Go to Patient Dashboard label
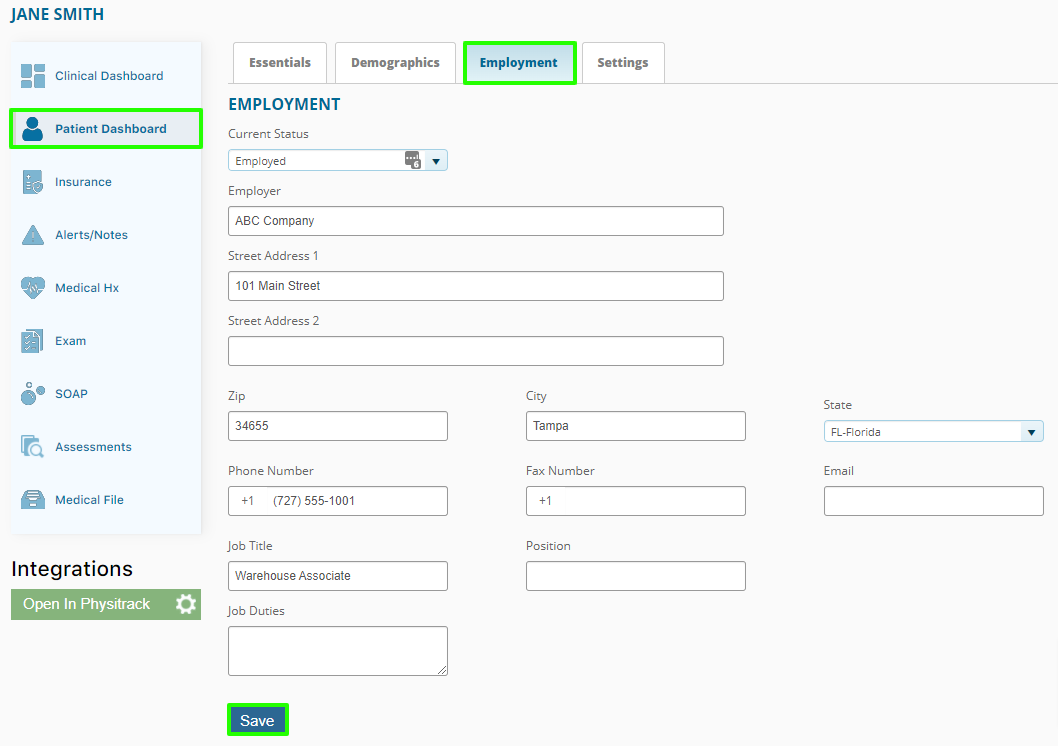 tap(111, 129)
